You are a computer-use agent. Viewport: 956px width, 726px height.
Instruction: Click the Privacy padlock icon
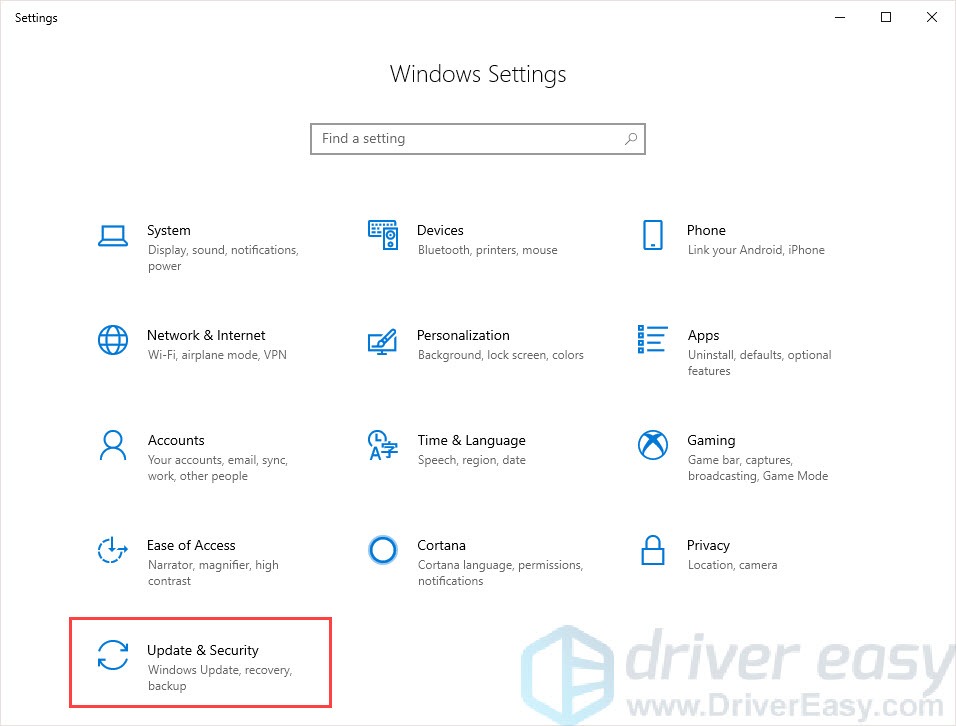tap(652, 550)
